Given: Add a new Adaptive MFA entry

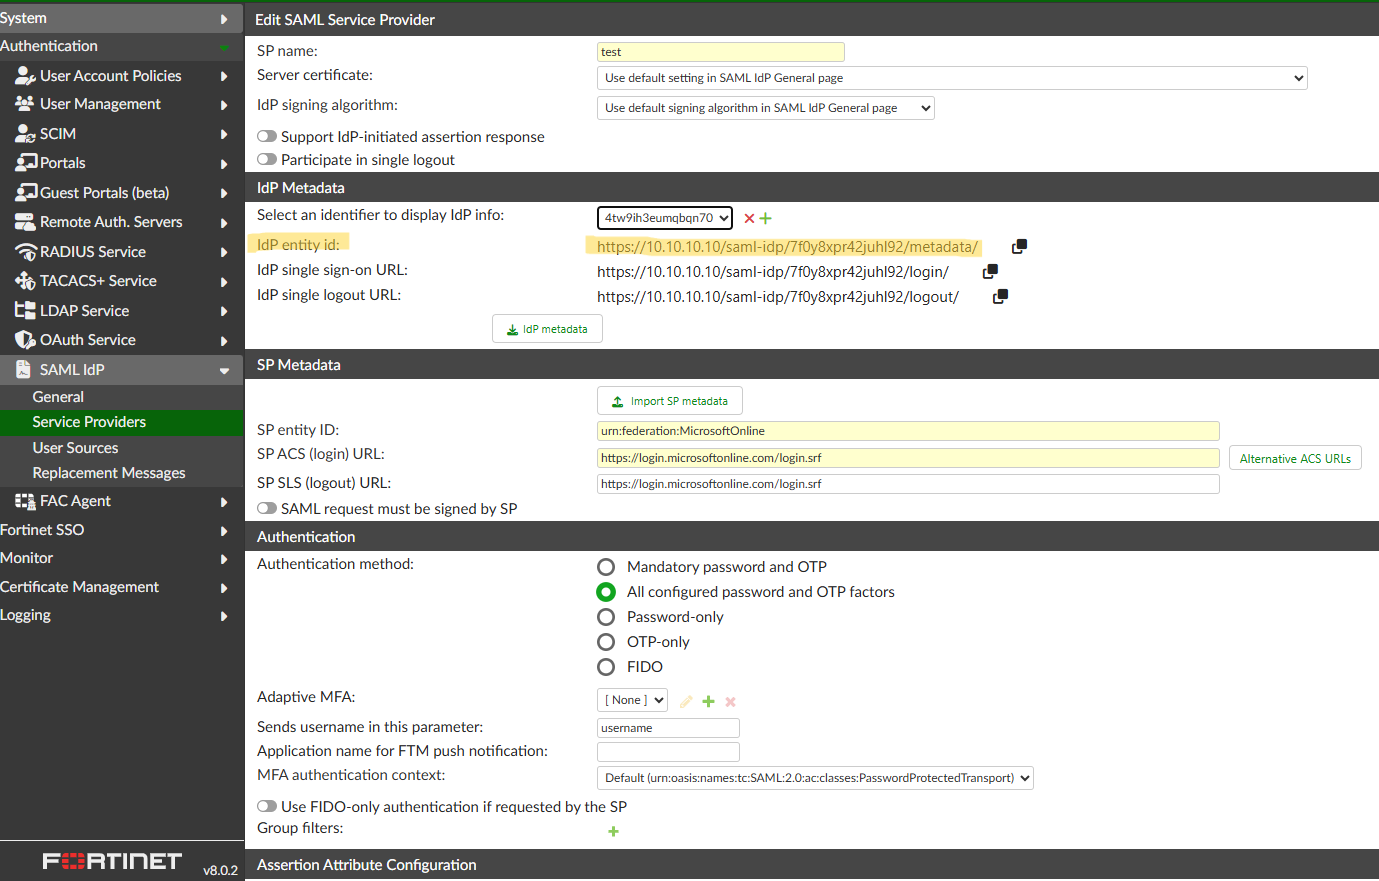Looking at the screenshot, I should click(x=708, y=702).
